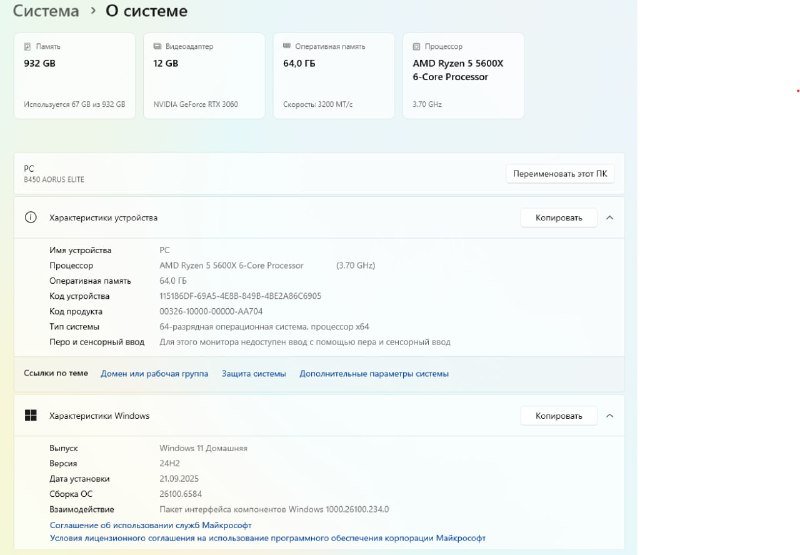Click the (3.70 GHz) value in specs

pyautogui.click(x=356, y=265)
